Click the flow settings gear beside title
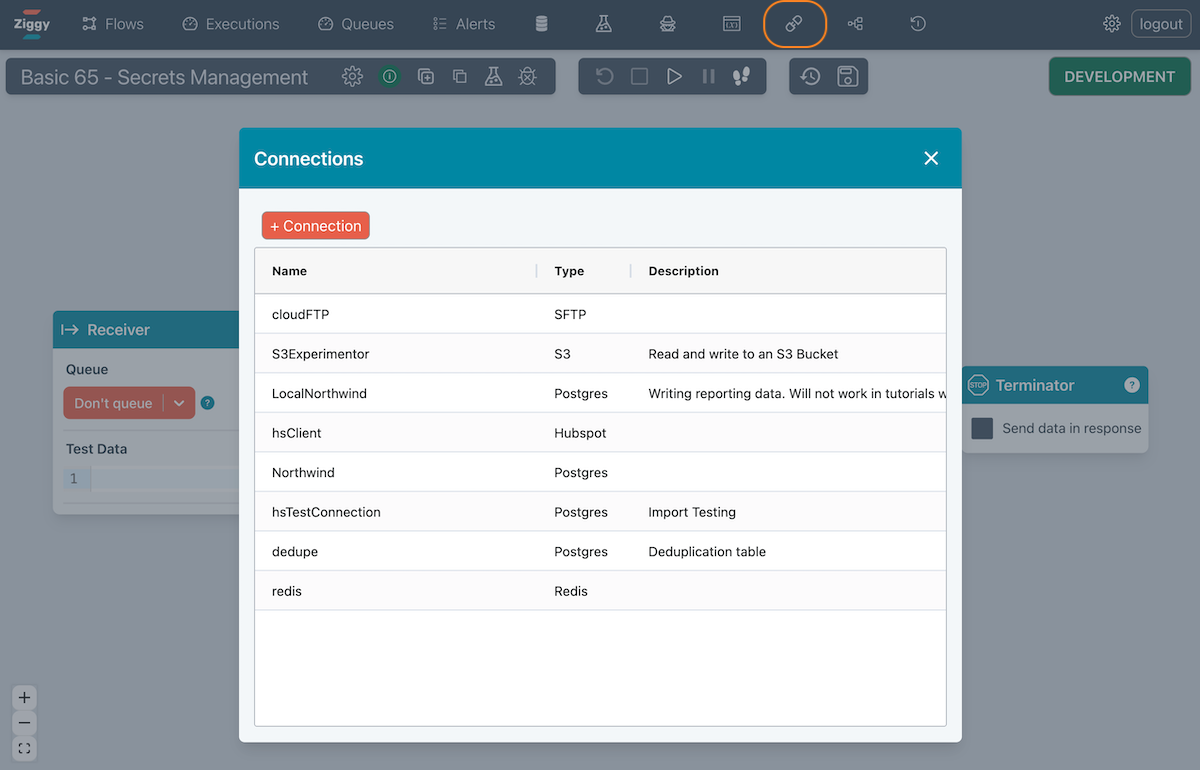 352,77
